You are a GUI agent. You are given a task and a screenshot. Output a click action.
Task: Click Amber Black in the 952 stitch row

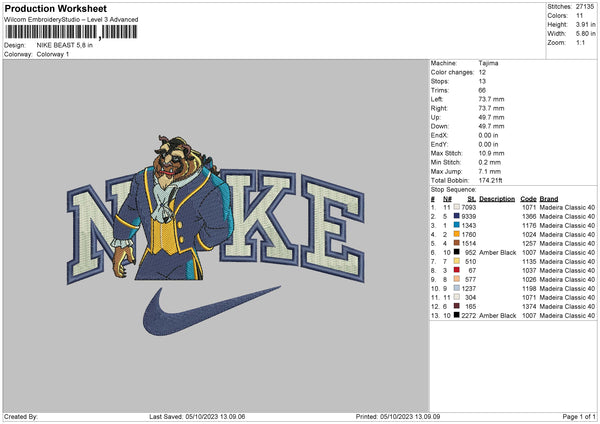pos(497,252)
